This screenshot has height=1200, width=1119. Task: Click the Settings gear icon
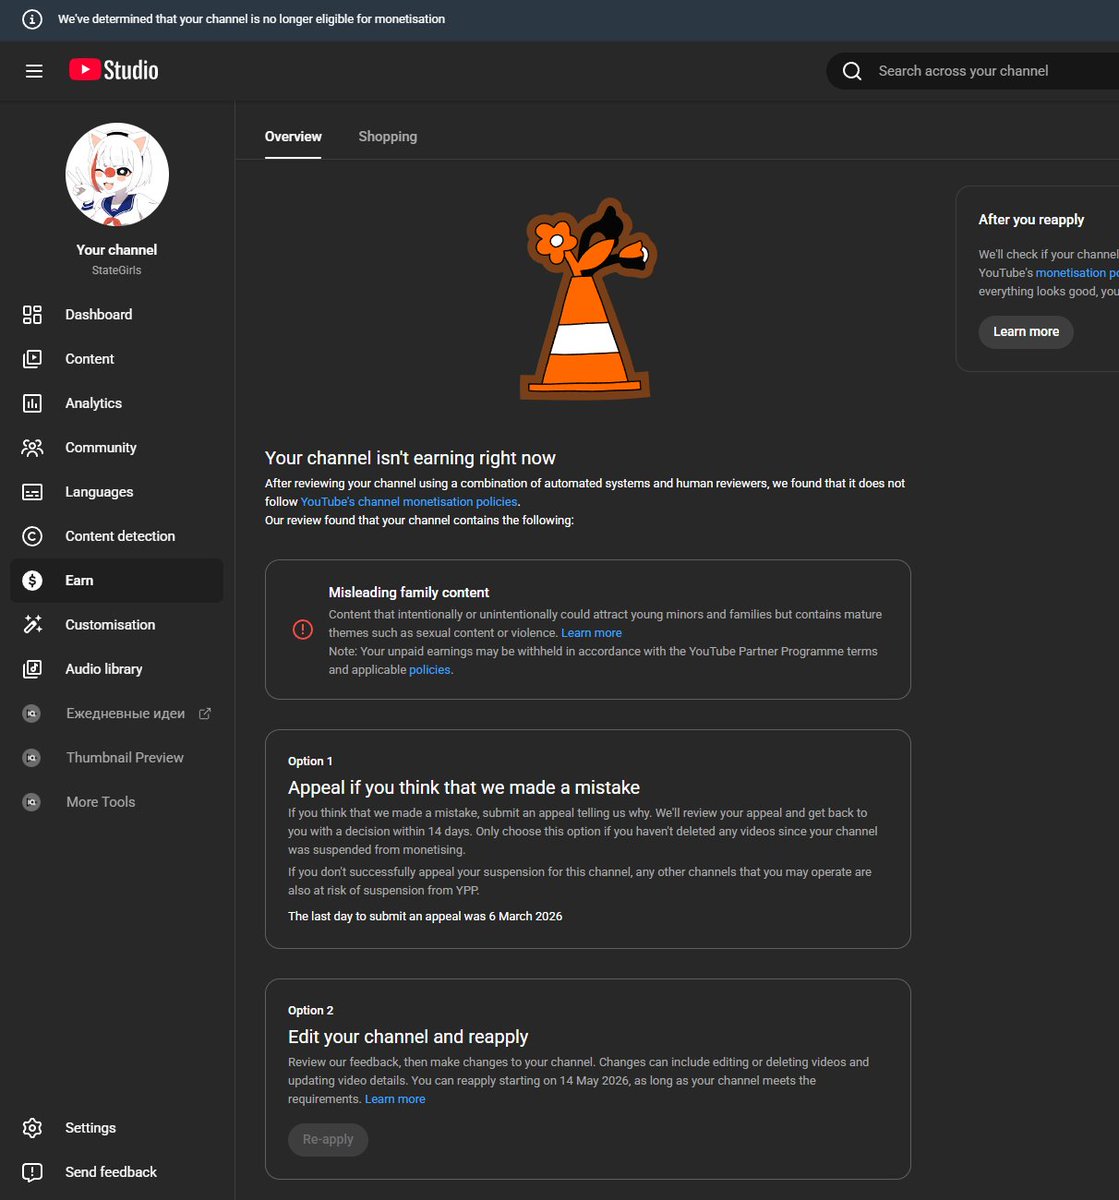(32, 1128)
